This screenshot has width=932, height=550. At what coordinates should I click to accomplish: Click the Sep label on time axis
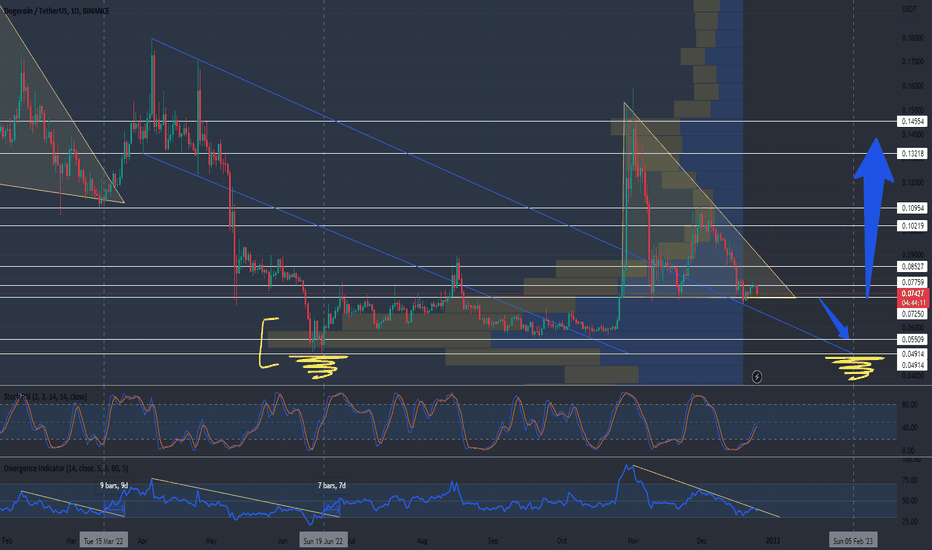click(x=493, y=540)
